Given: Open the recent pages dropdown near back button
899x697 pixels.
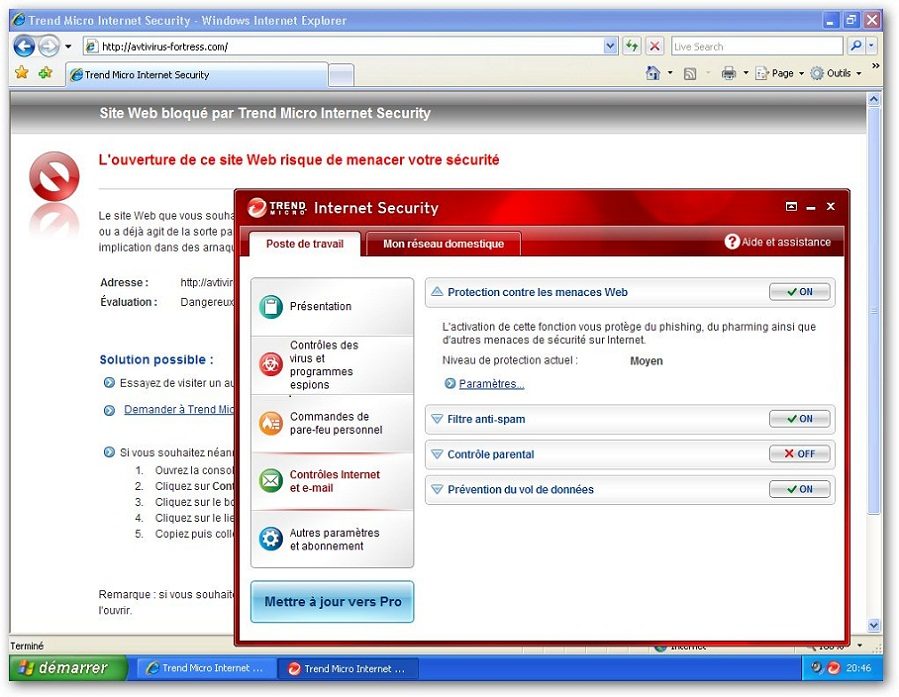Looking at the screenshot, I should (68, 46).
